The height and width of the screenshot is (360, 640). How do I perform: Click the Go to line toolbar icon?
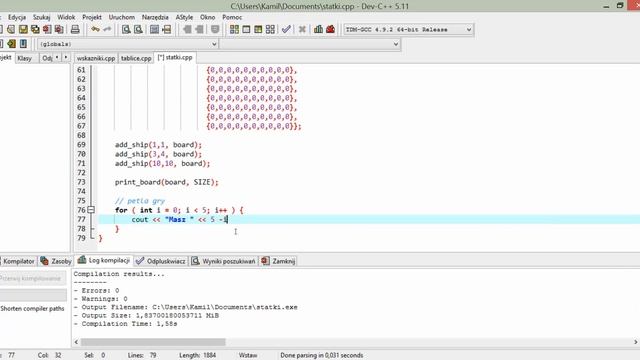coord(167,29)
